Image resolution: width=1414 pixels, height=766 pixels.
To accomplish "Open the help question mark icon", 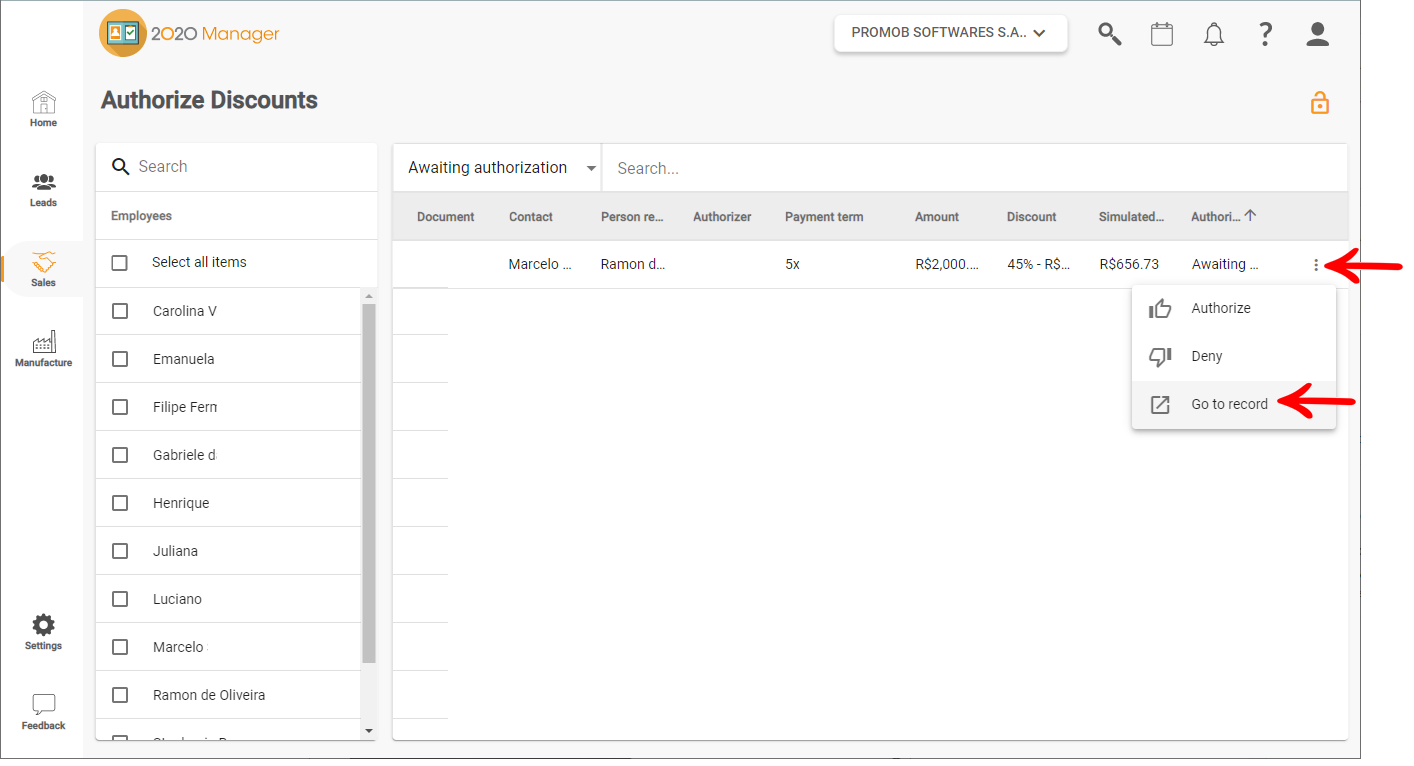I will 1266,34.
